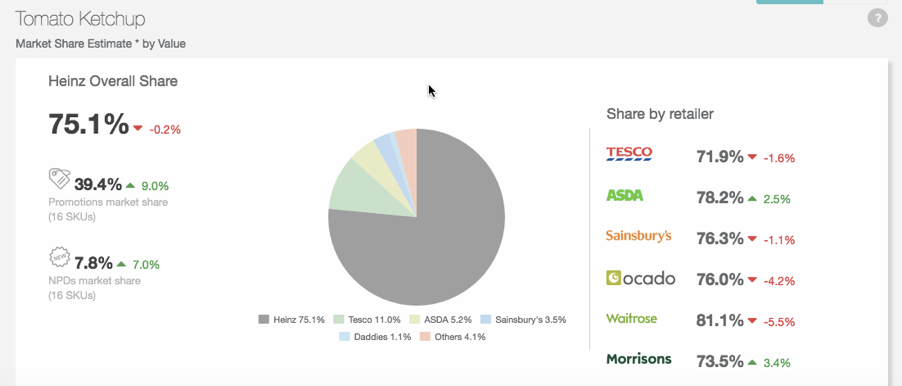Select the Waitrose retailer logo

coord(631,318)
